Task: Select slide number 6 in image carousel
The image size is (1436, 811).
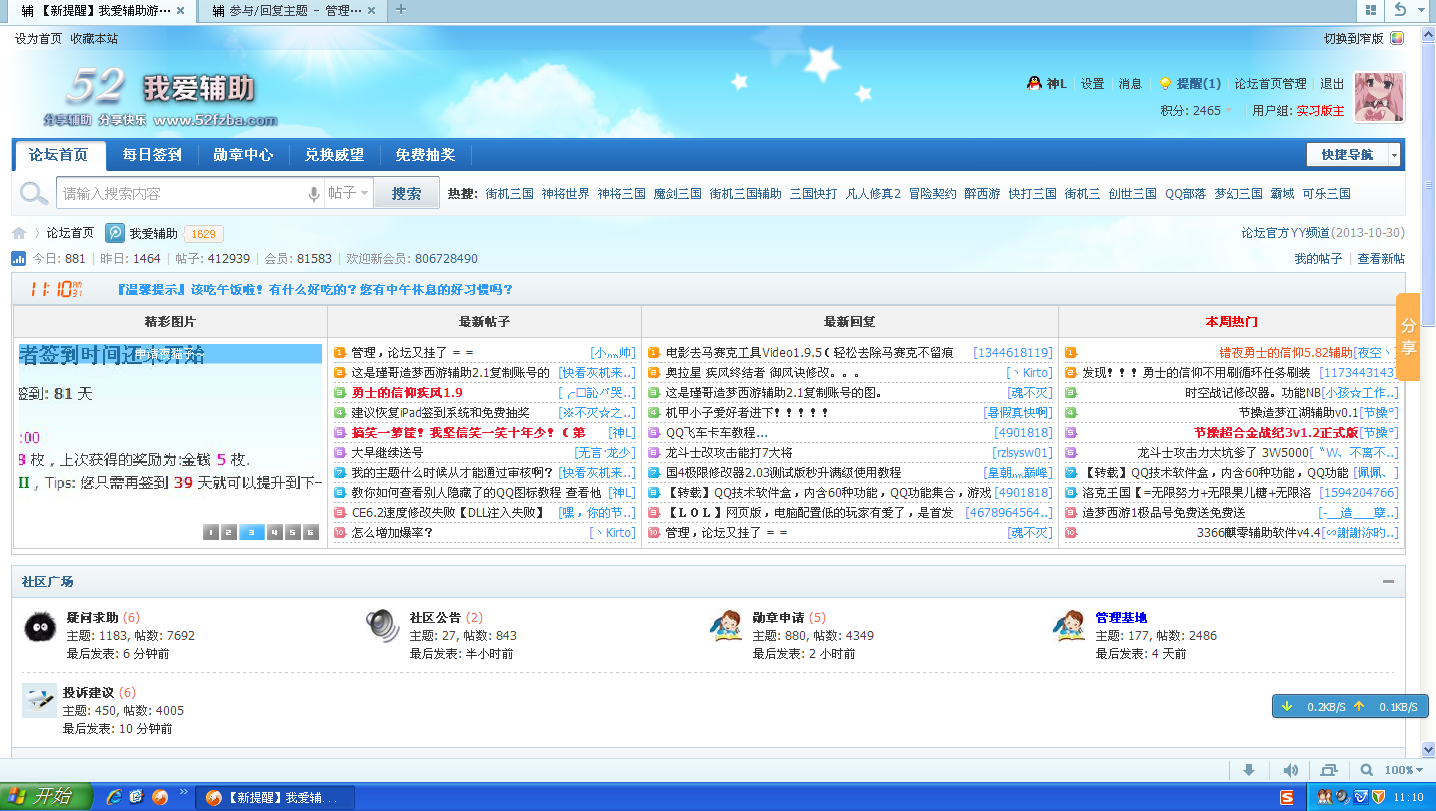Action: tap(311, 532)
